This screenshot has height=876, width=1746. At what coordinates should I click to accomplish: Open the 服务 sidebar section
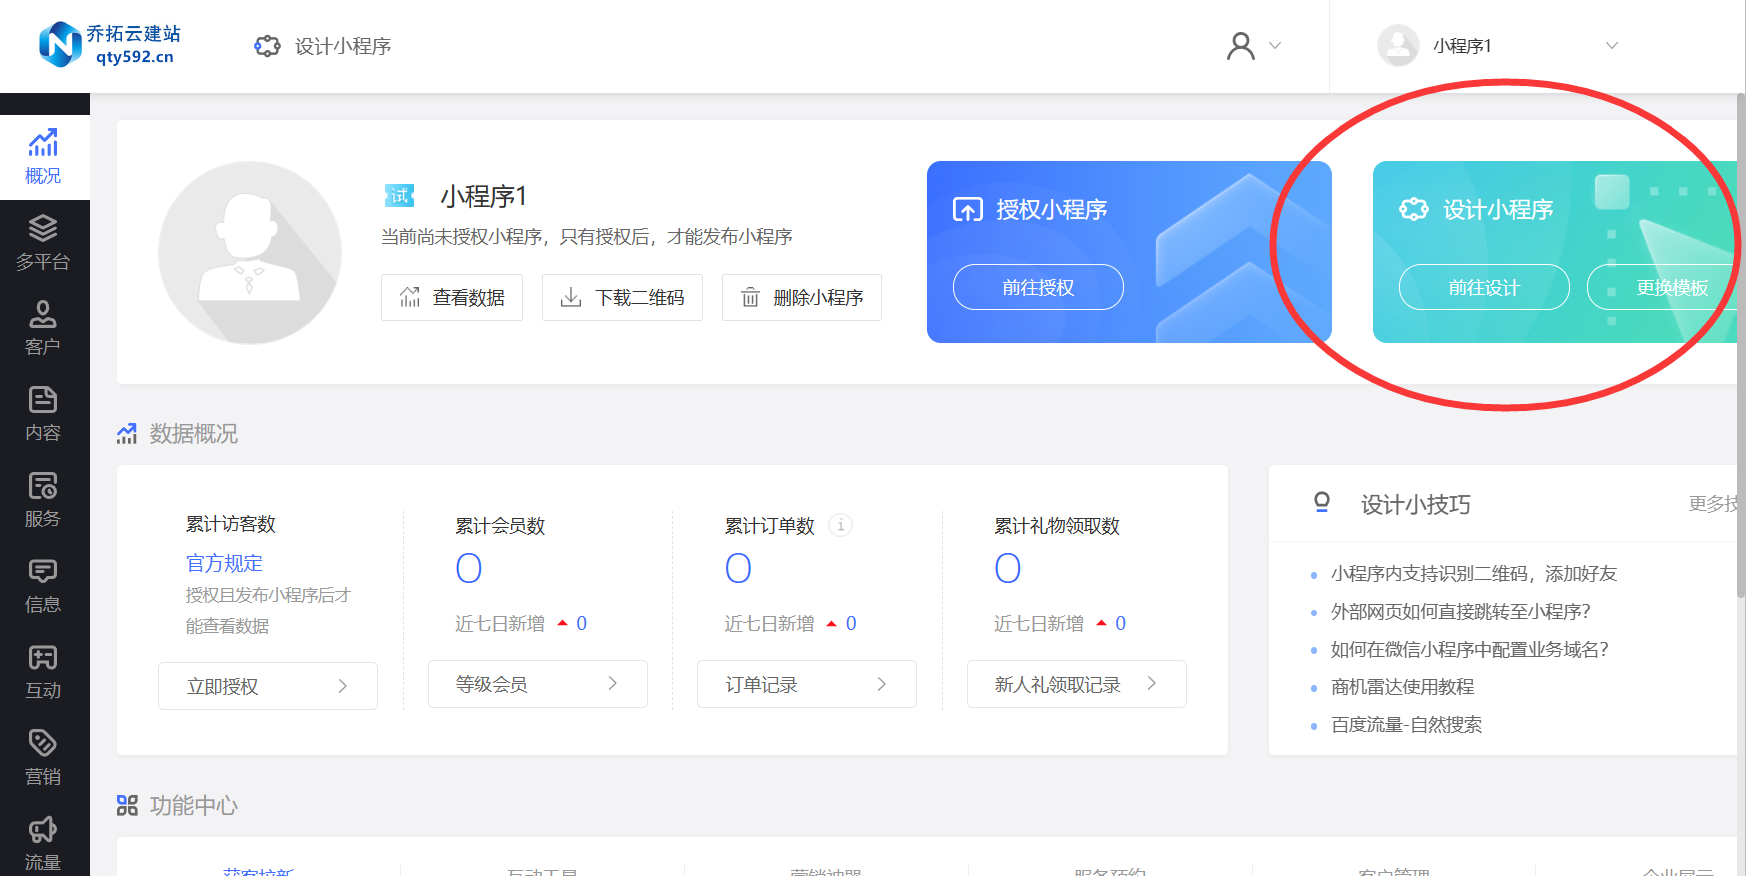pyautogui.click(x=44, y=500)
